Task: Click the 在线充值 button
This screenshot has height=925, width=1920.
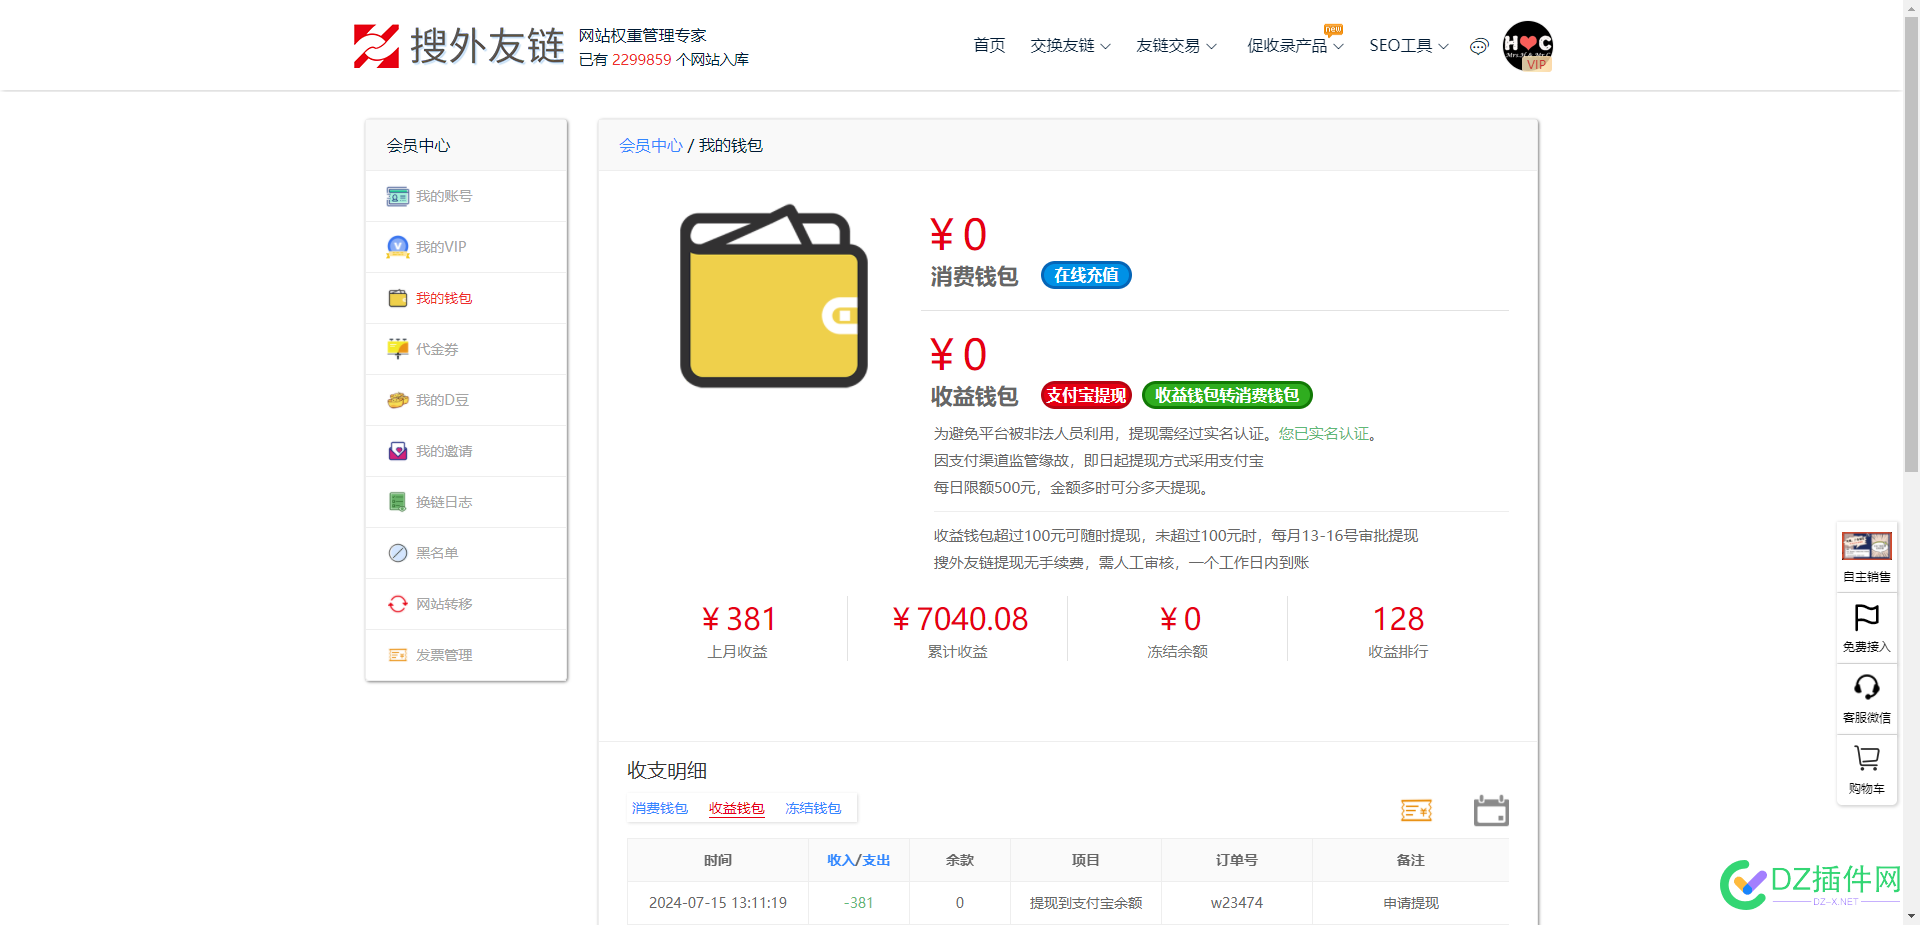Action: click(x=1086, y=275)
